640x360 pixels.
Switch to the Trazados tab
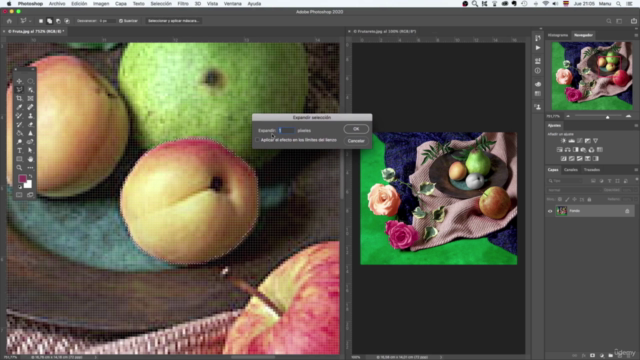coord(592,170)
